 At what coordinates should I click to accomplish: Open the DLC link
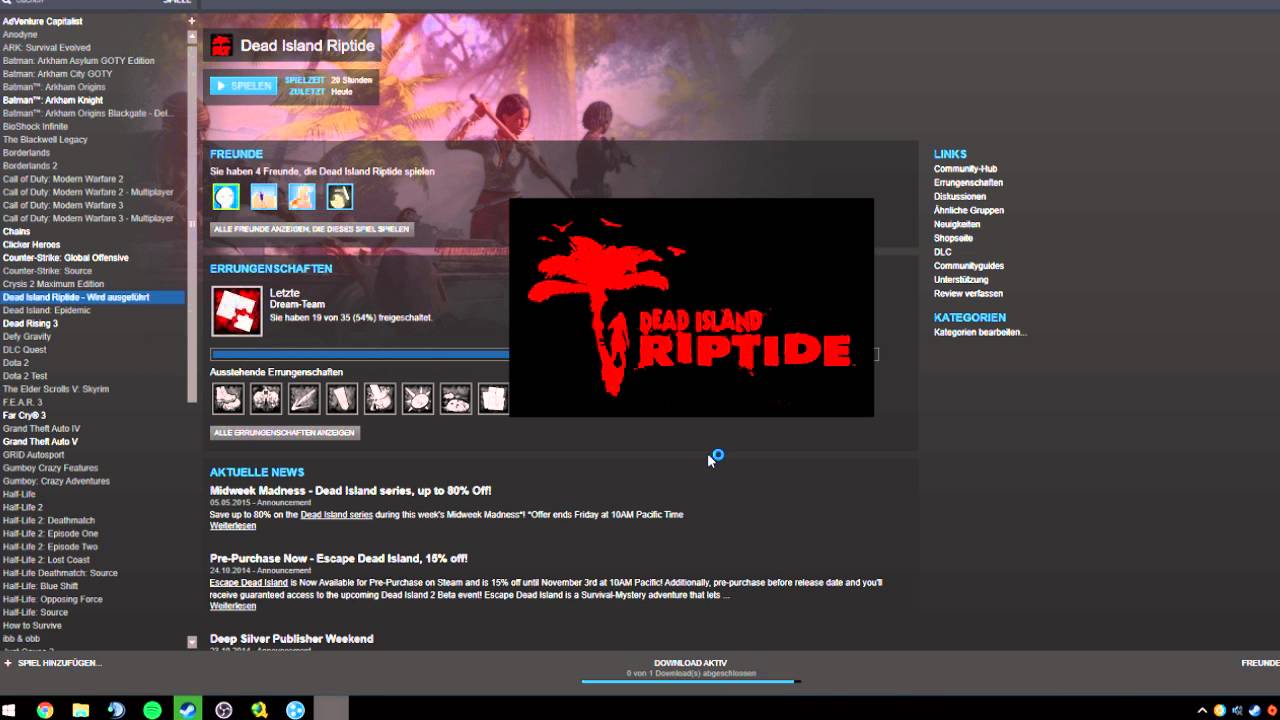[x=942, y=252]
